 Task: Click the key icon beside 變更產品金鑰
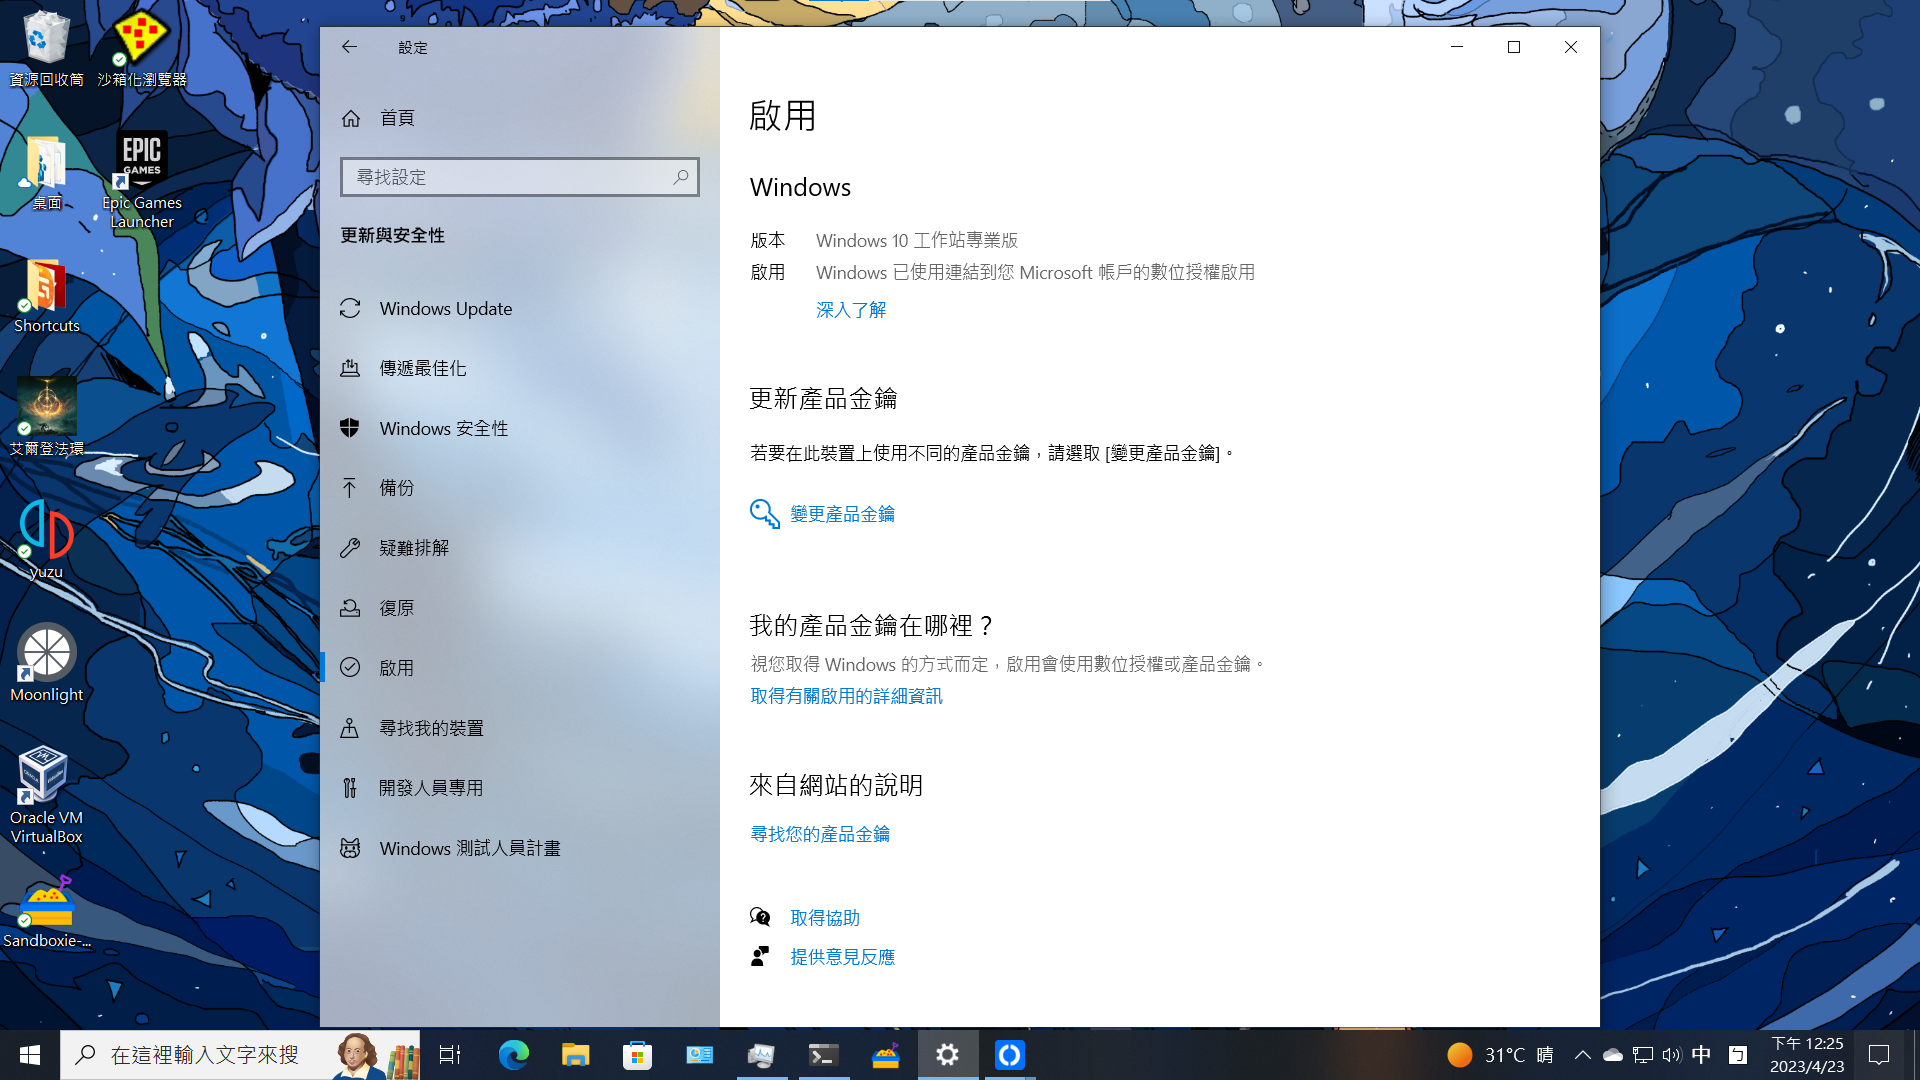click(764, 514)
